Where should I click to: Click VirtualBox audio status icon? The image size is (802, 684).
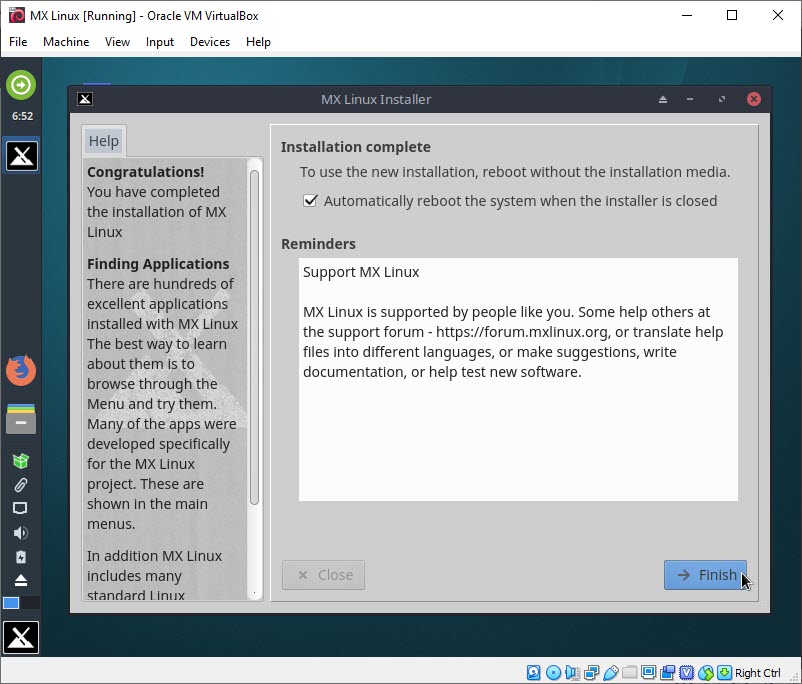[572, 672]
